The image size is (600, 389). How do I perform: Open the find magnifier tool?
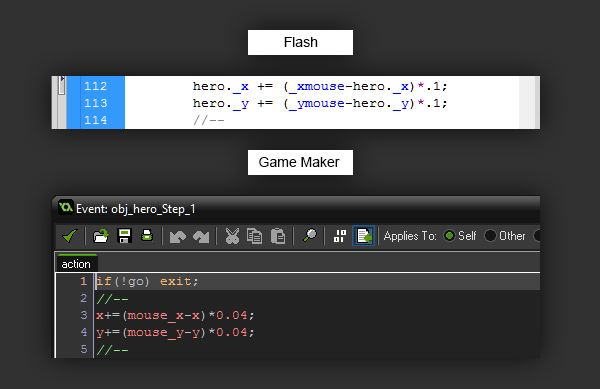click(x=310, y=235)
